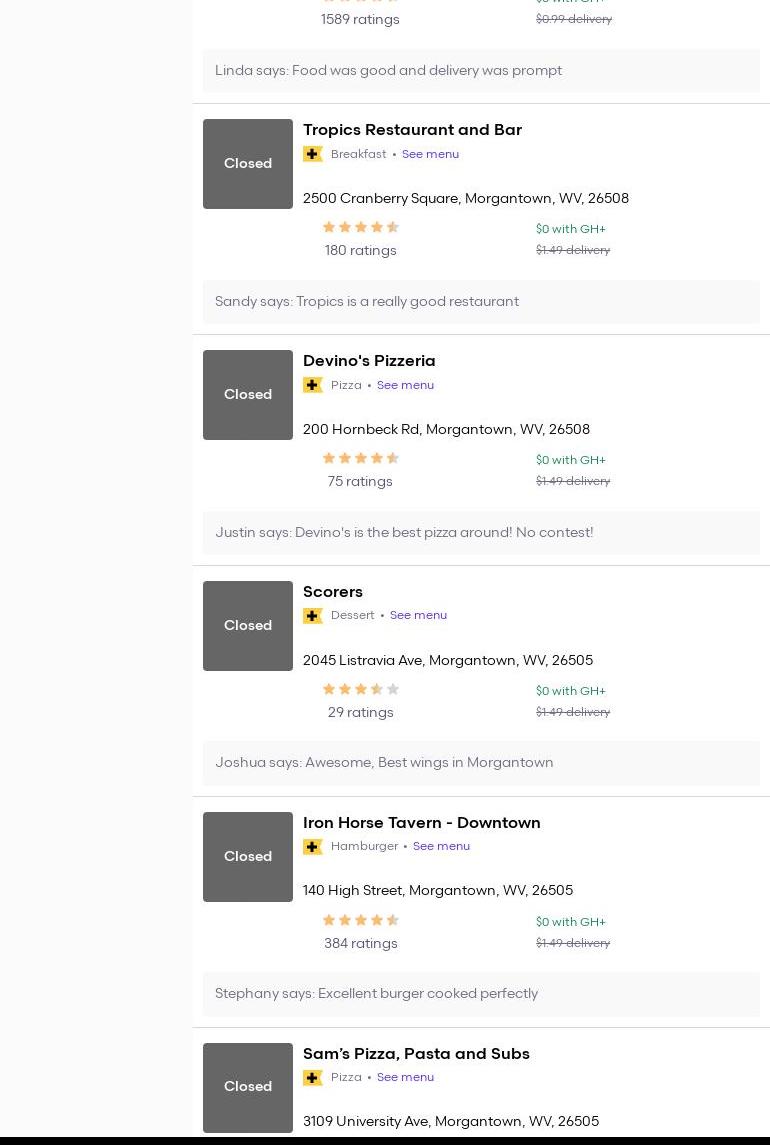Click the star rating for Scorers
This screenshot has width=770, height=1145.
(x=360, y=690)
